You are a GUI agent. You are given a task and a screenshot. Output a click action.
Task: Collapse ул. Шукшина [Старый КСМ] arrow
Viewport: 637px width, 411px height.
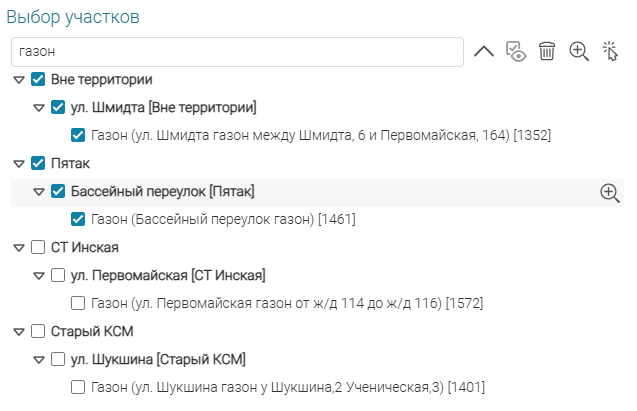pyautogui.click(x=39, y=359)
